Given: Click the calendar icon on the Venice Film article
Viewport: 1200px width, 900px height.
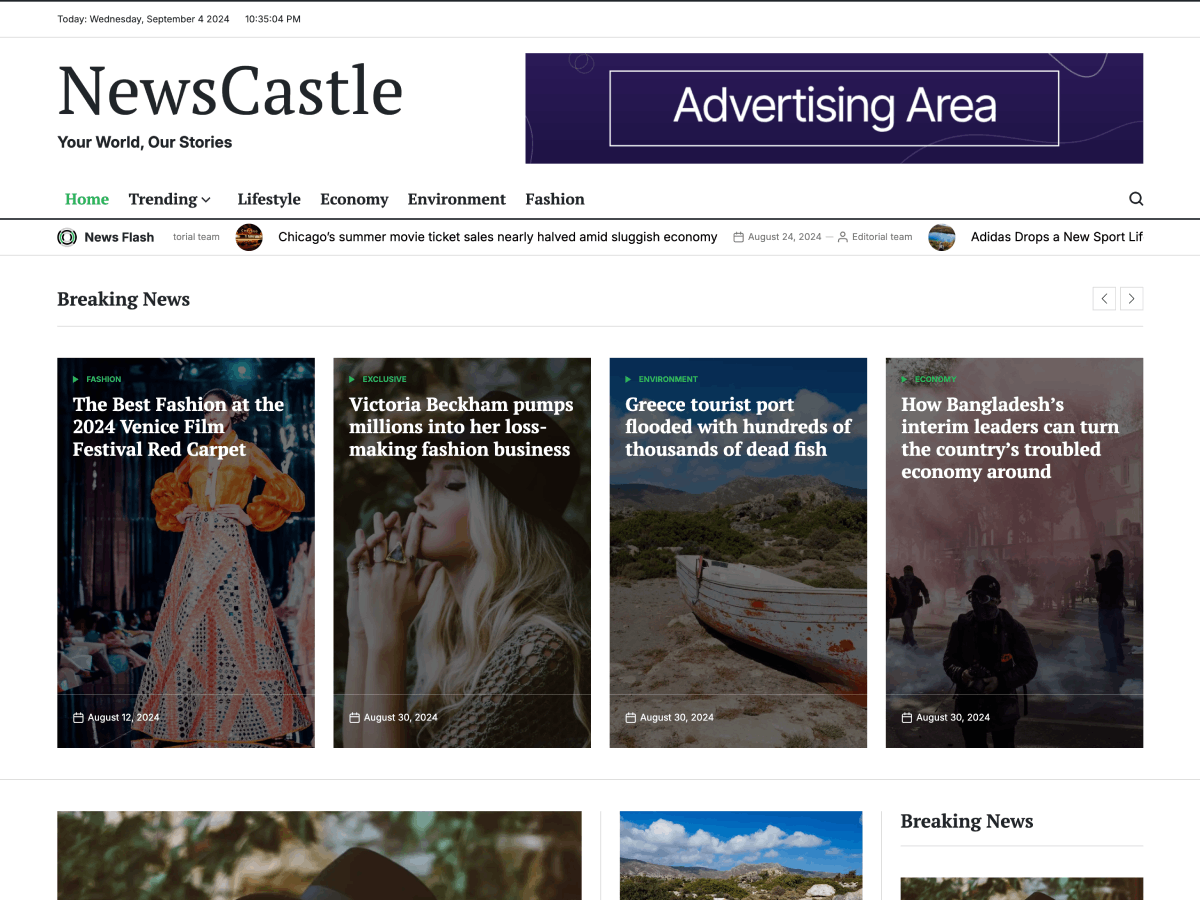Looking at the screenshot, I should tap(79, 717).
